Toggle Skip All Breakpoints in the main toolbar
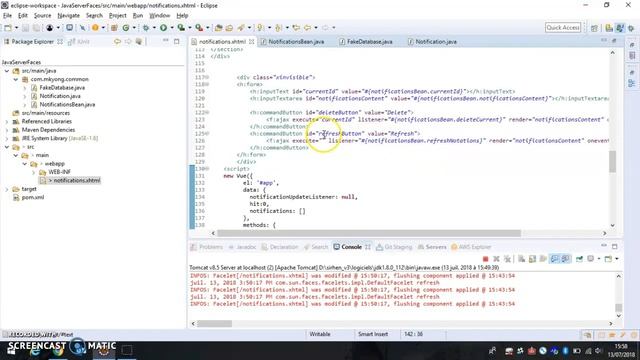Viewport: 640px width, 360px height. tap(82, 27)
